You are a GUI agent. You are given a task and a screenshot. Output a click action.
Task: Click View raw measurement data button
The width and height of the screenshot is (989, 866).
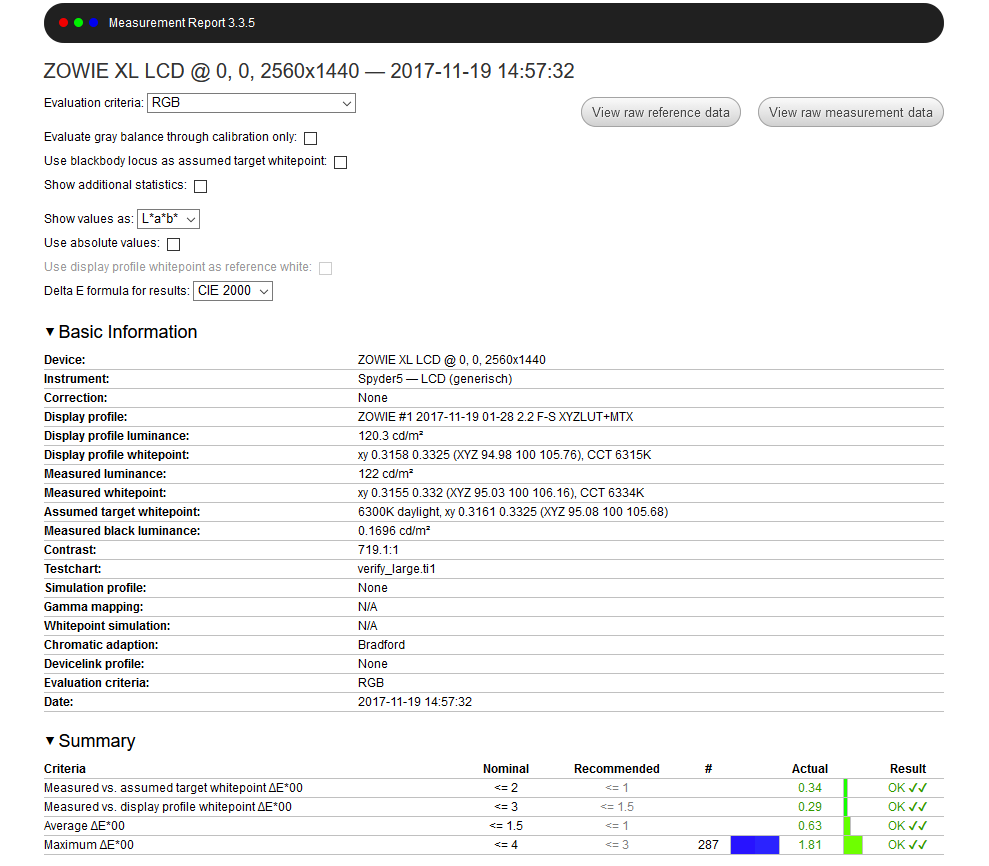coord(850,112)
